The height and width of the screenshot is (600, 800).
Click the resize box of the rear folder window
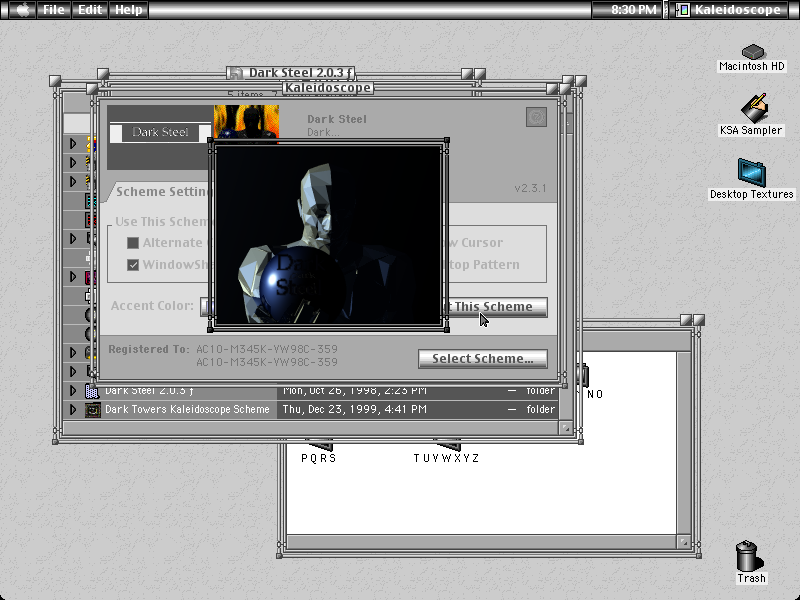pyautogui.click(x=684, y=541)
